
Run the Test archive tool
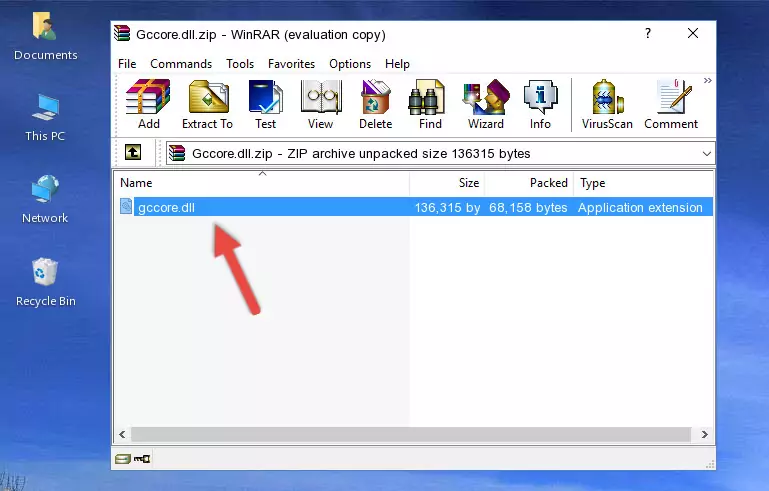click(265, 104)
